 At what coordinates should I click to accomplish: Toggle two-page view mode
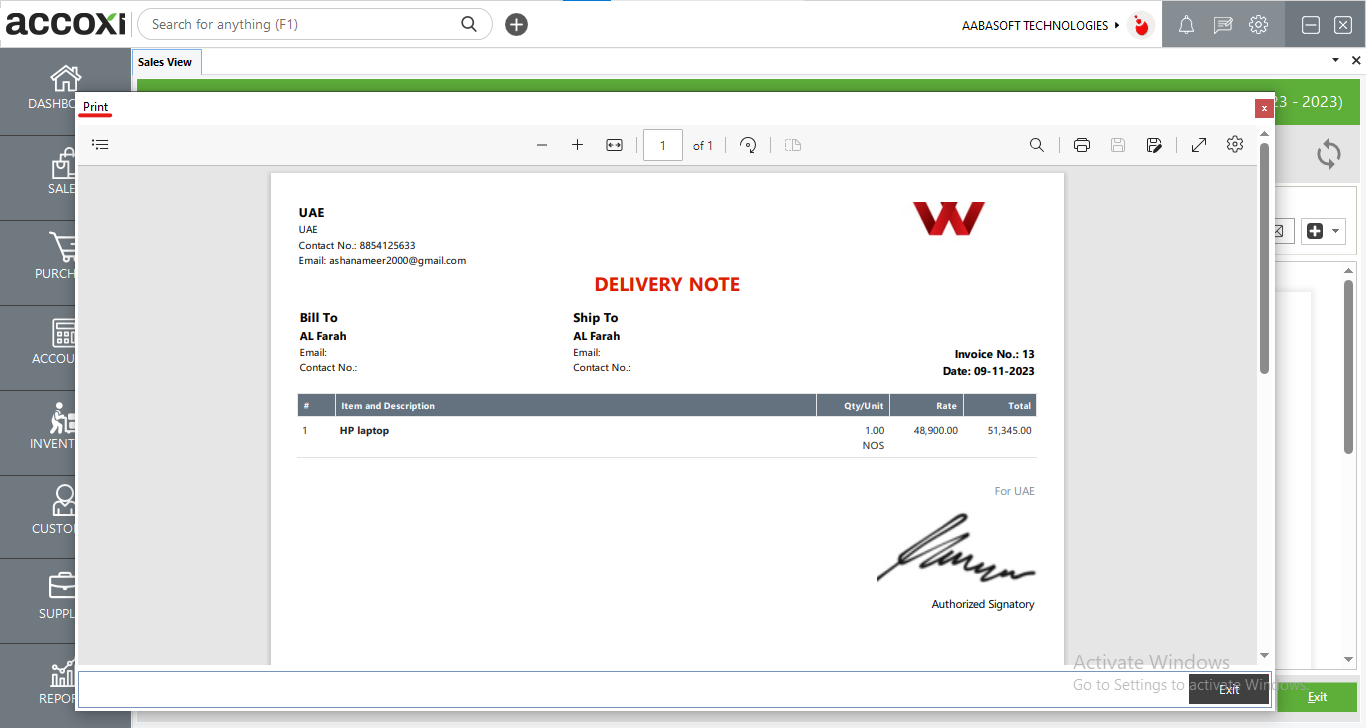[x=792, y=144]
